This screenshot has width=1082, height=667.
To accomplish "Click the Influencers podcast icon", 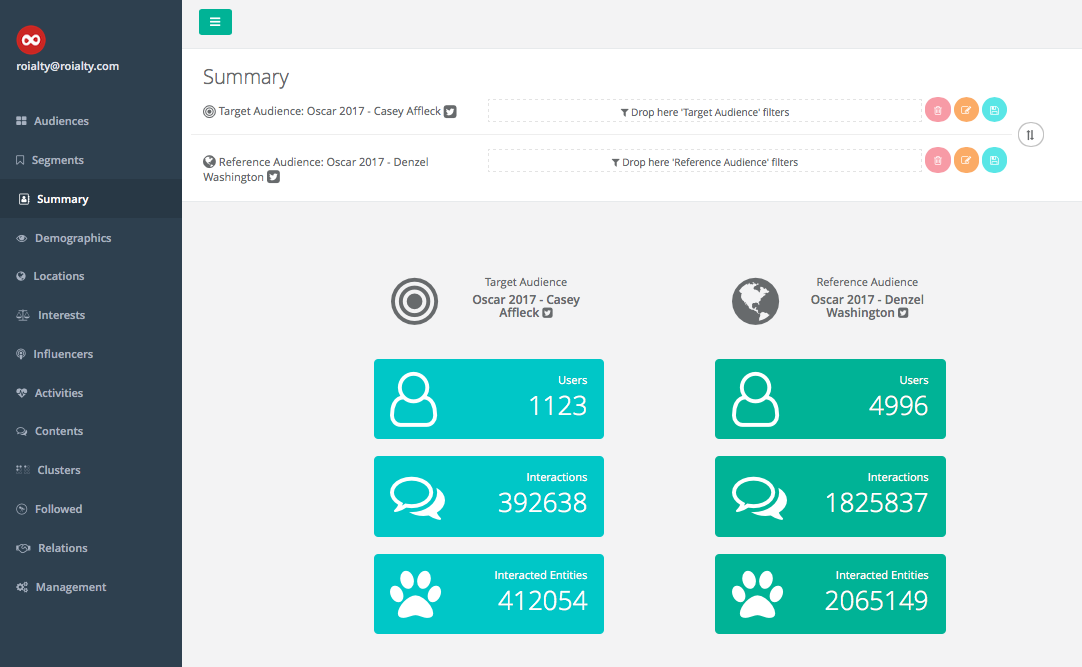I will point(21,354).
